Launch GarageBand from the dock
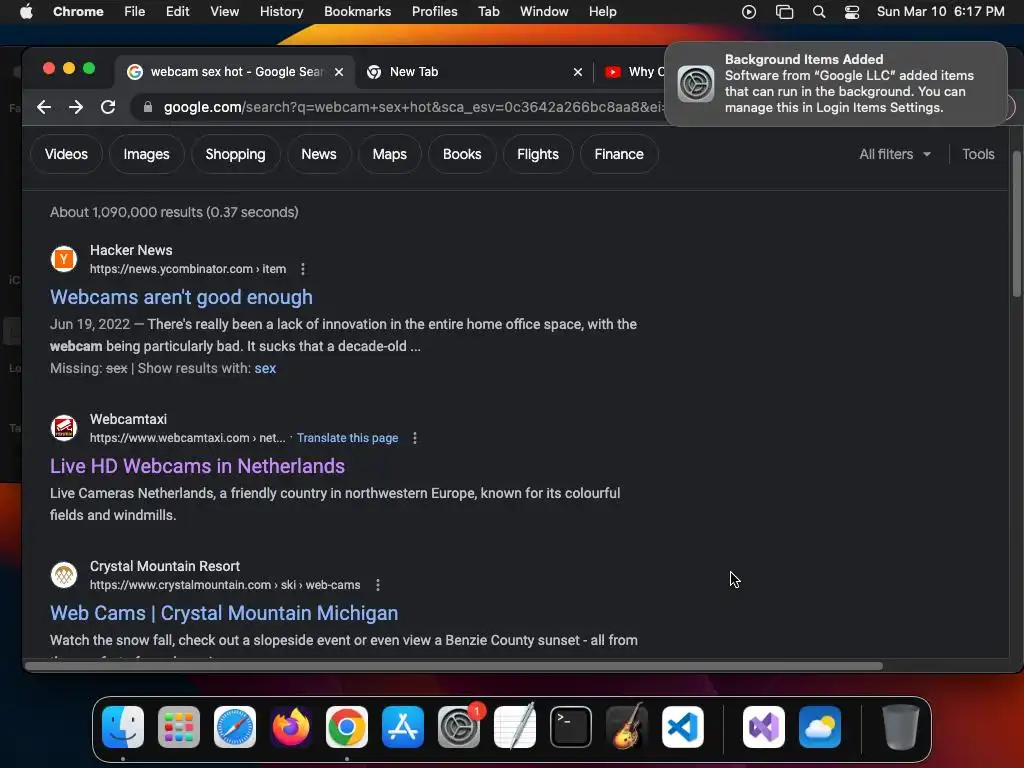 [x=627, y=727]
